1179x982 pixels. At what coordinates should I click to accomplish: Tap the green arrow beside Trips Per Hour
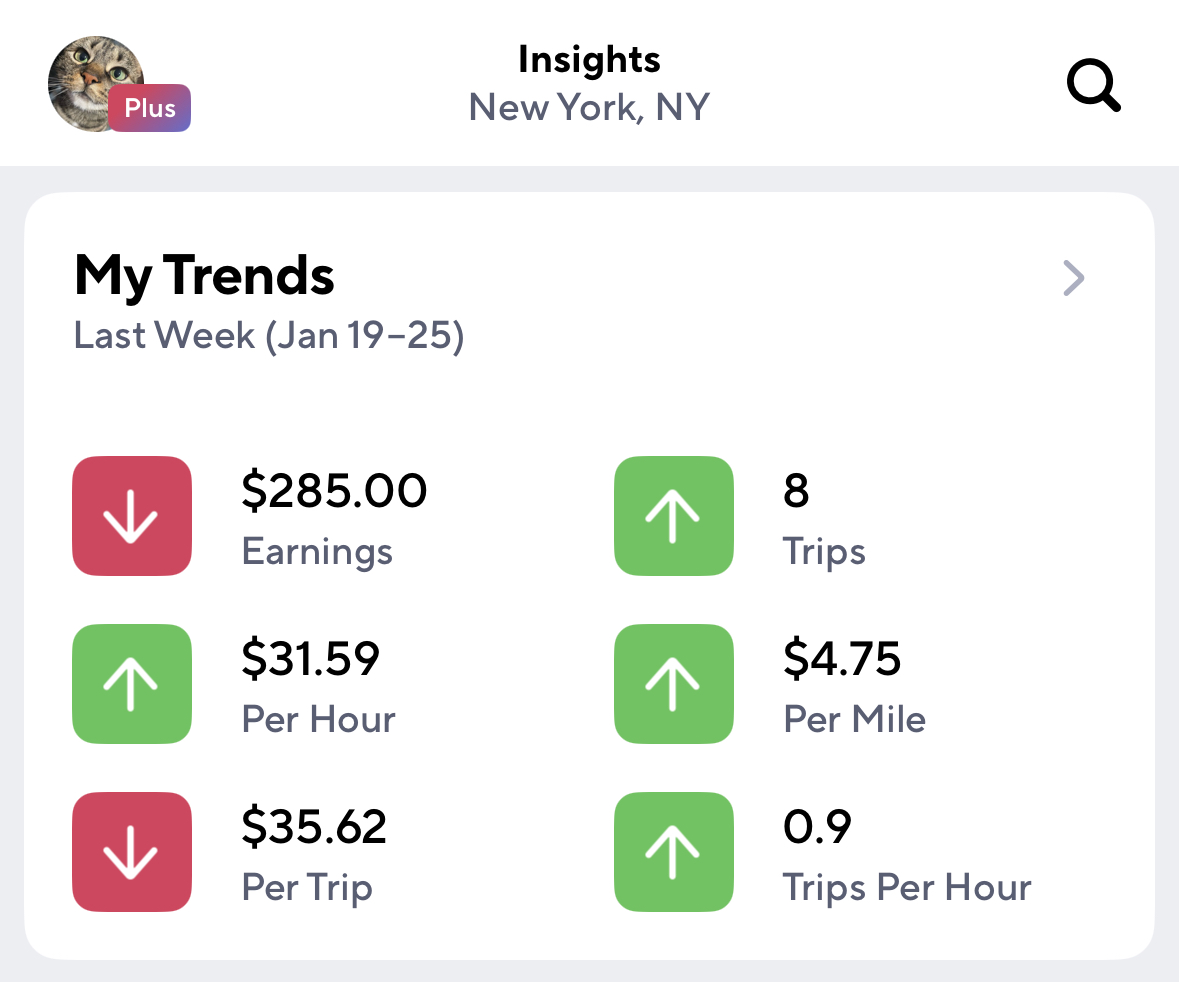click(x=673, y=852)
